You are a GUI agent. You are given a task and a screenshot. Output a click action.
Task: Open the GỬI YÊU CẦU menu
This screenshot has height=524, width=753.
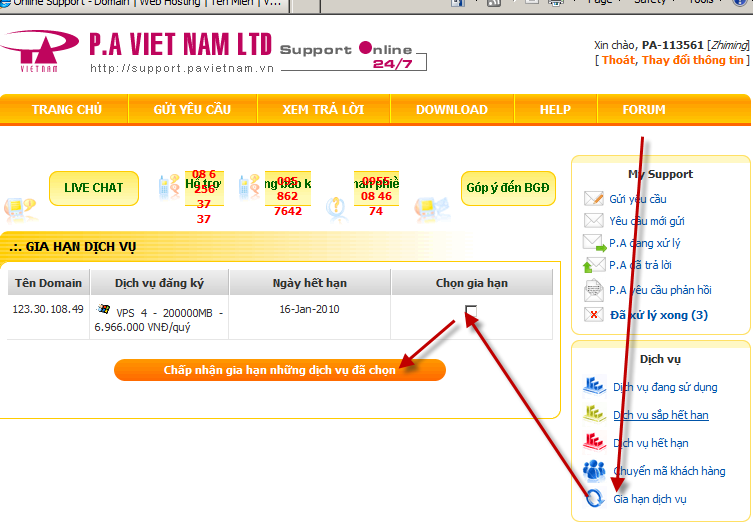[192, 110]
